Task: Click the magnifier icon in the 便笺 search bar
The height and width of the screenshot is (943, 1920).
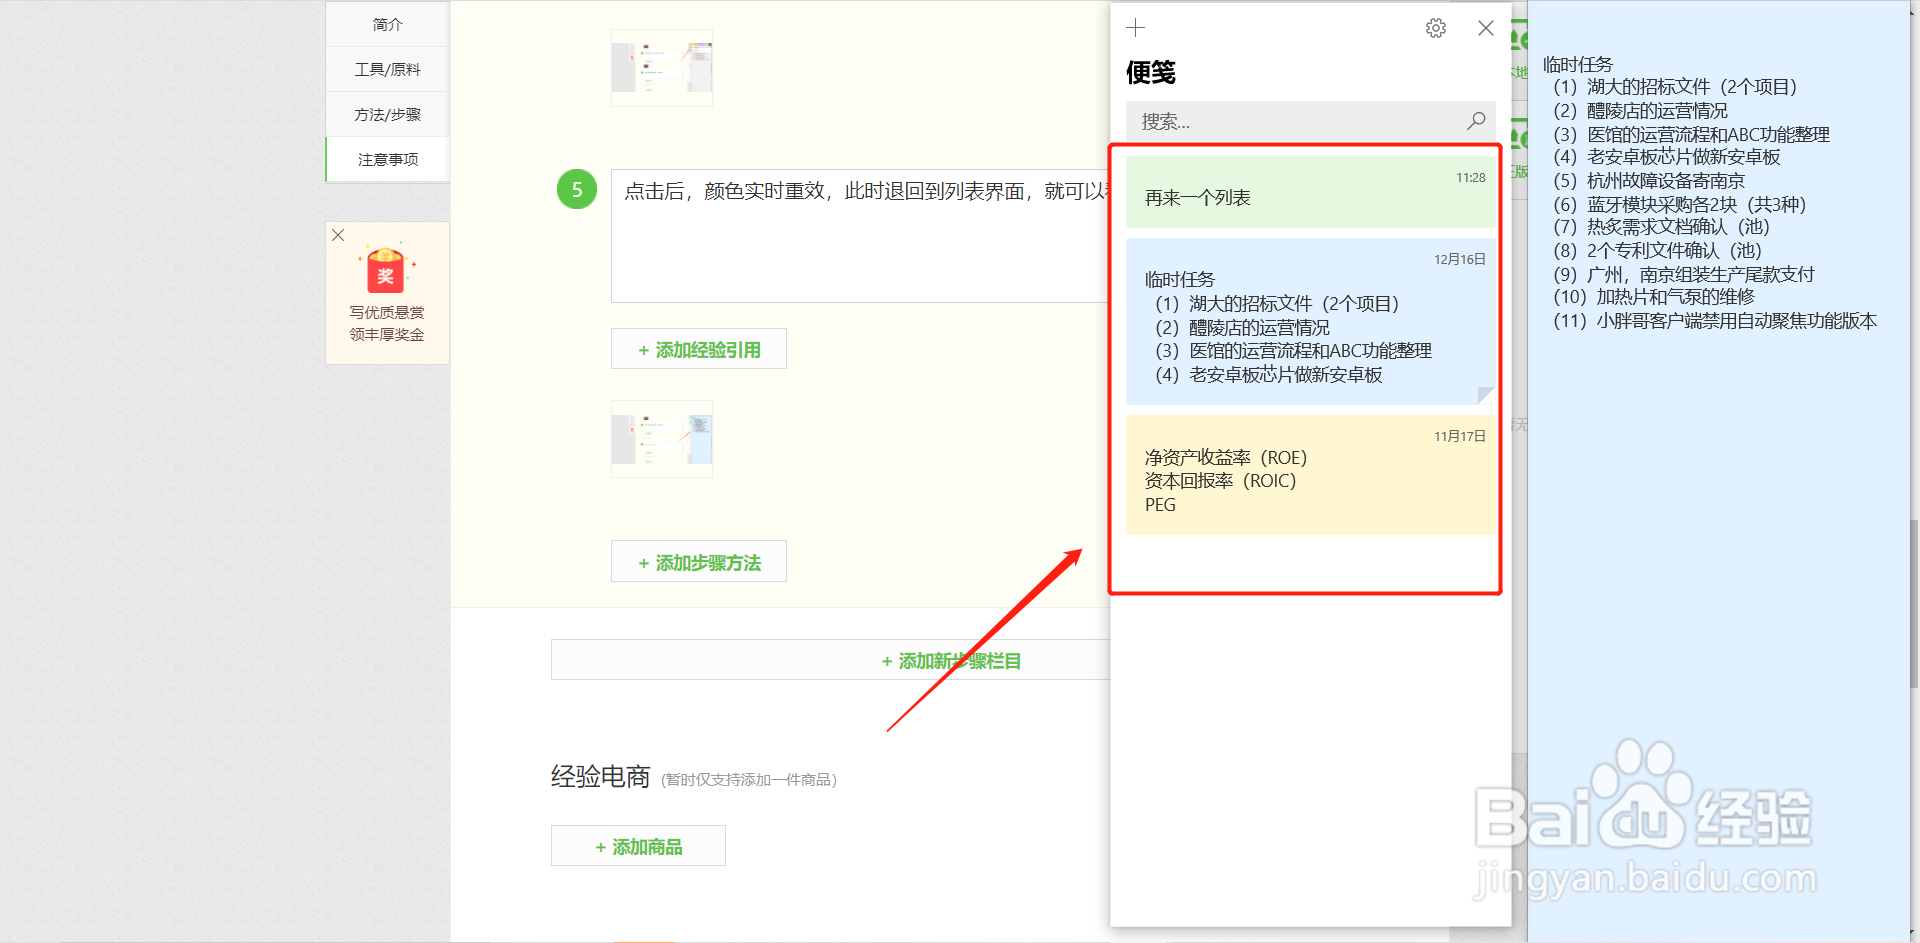Action: pos(1475,121)
